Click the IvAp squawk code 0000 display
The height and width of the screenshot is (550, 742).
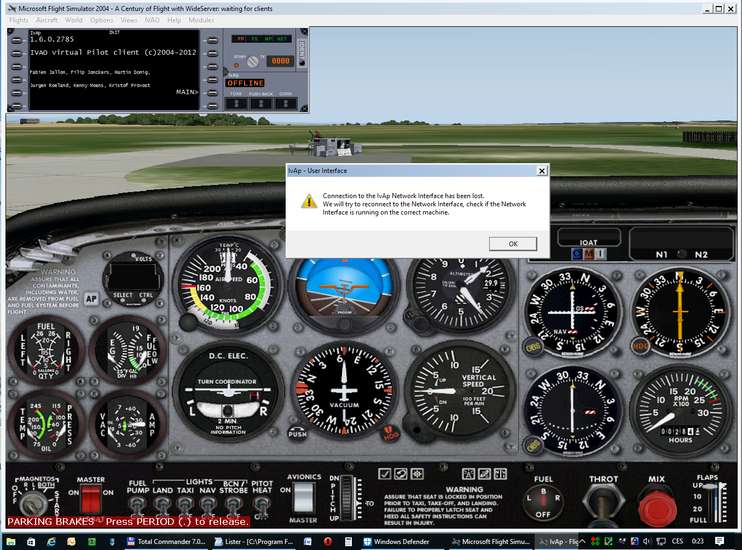pyautogui.click(x=280, y=61)
